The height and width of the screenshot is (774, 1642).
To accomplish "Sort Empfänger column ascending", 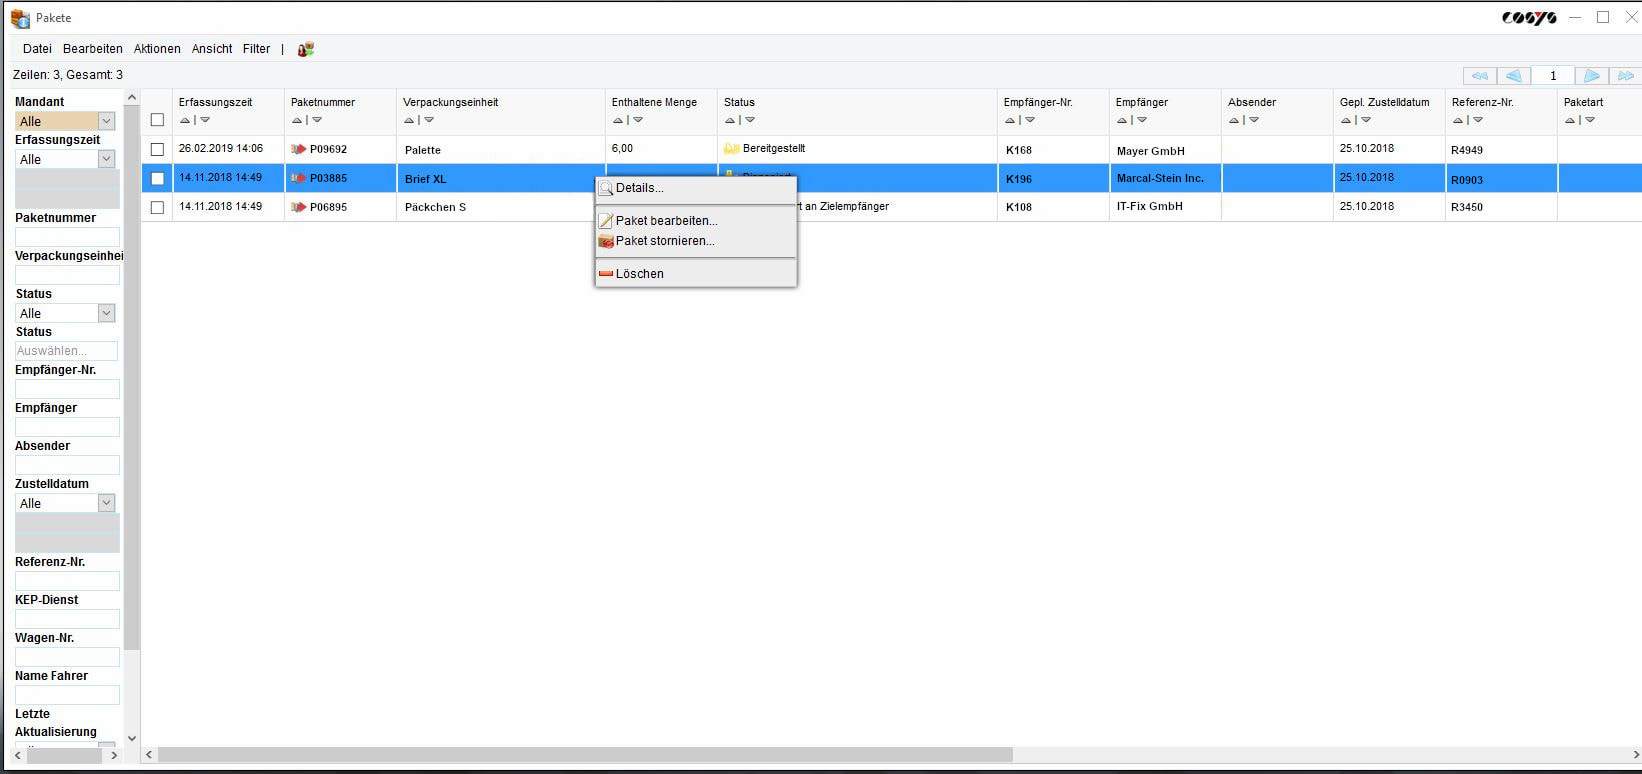I will 1121,121.
